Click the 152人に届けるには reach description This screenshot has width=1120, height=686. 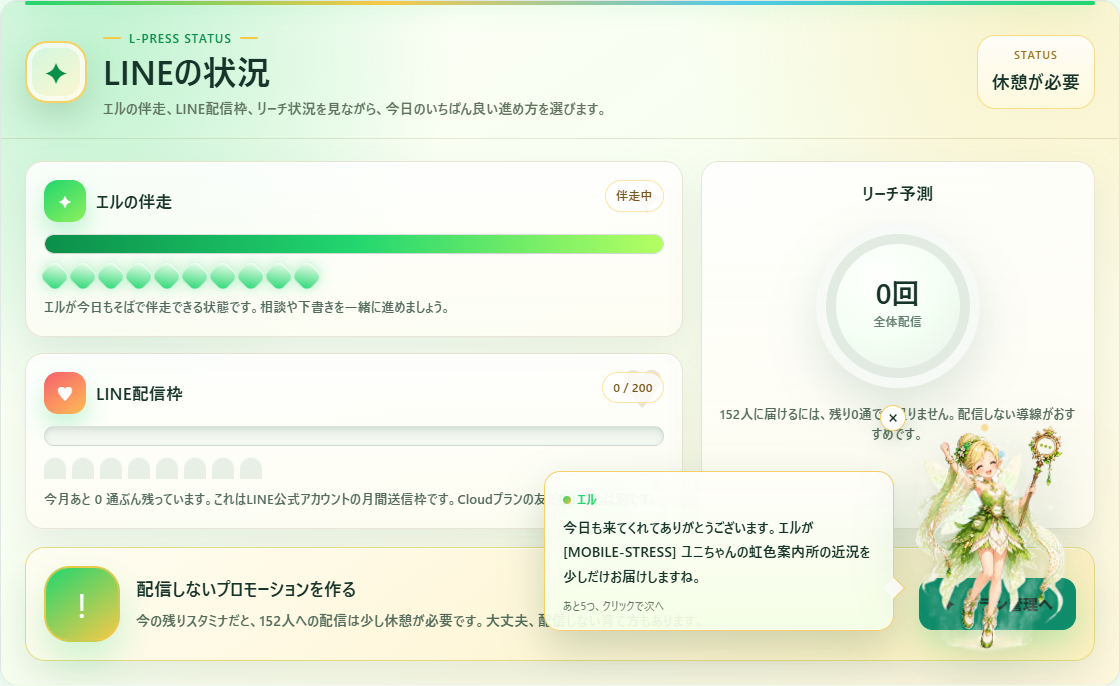pyautogui.click(x=897, y=424)
